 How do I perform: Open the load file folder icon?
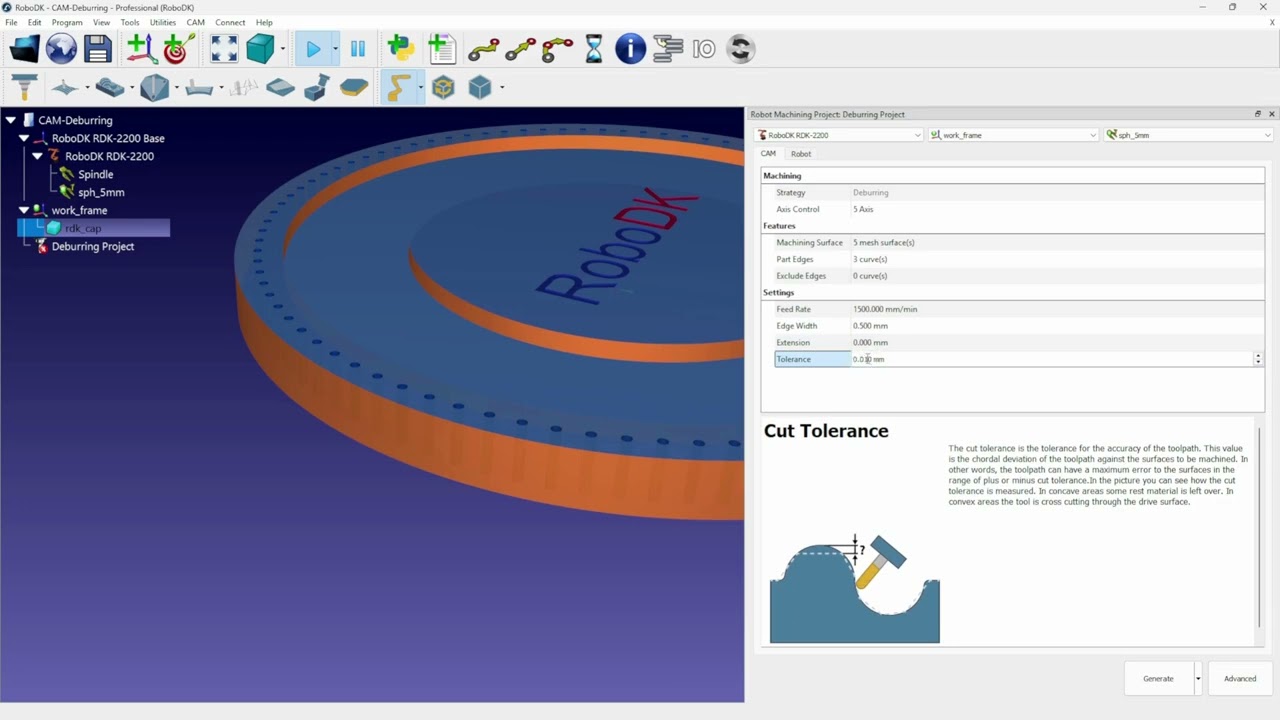(x=24, y=48)
